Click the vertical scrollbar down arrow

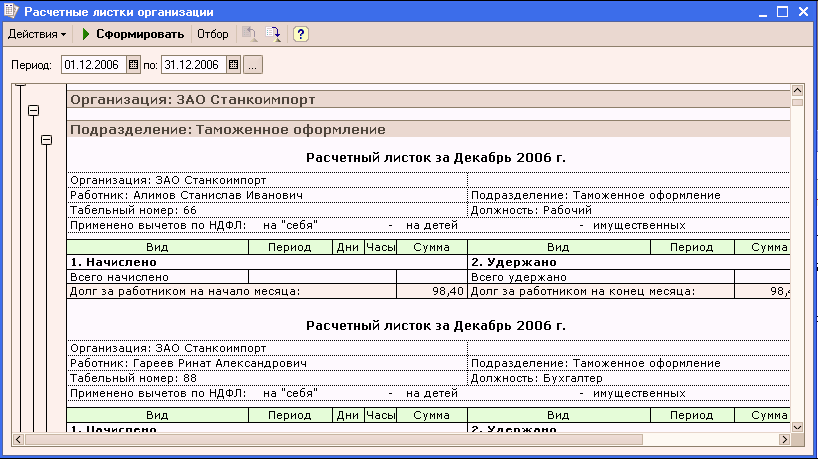point(797,426)
